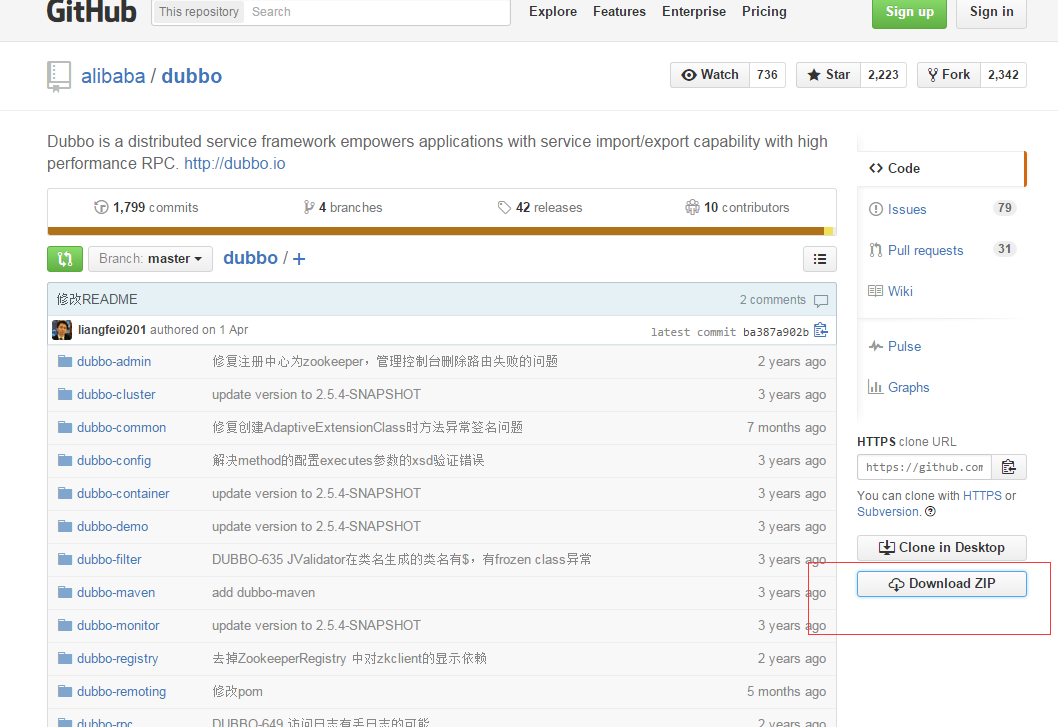Click the GitHub logo
The width and height of the screenshot is (1058, 727).
pyautogui.click(x=91, y=11)
